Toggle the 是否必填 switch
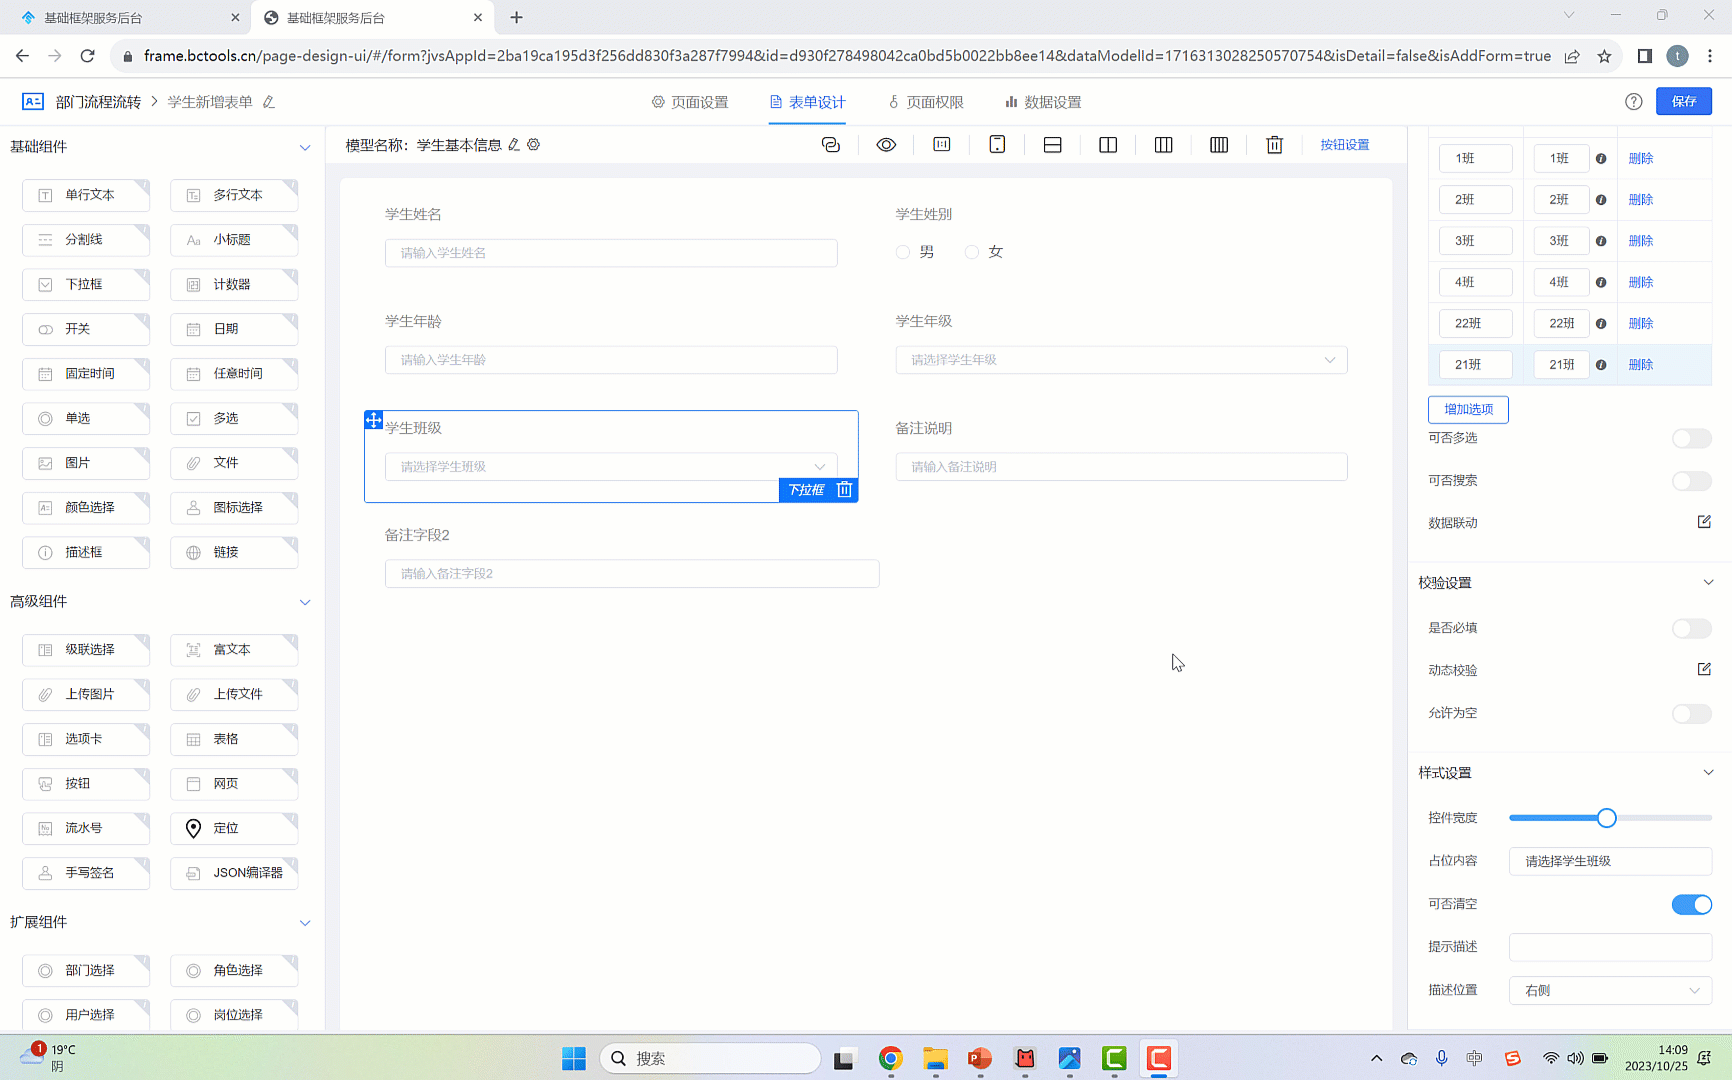 tap(1691, 628)
